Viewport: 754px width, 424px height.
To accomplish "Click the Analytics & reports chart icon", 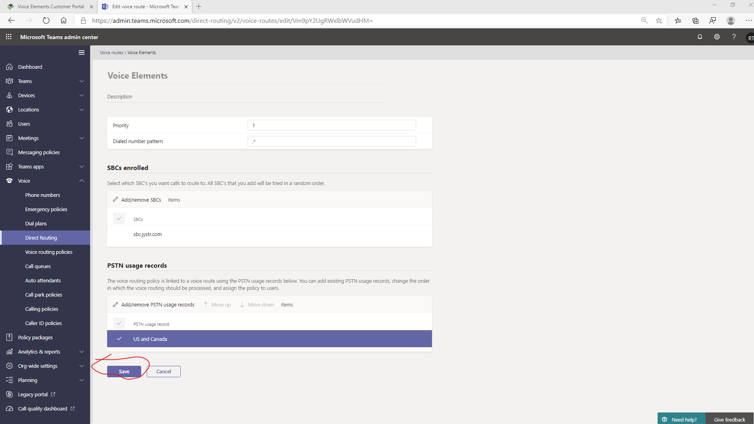I will tap(9, 351).
